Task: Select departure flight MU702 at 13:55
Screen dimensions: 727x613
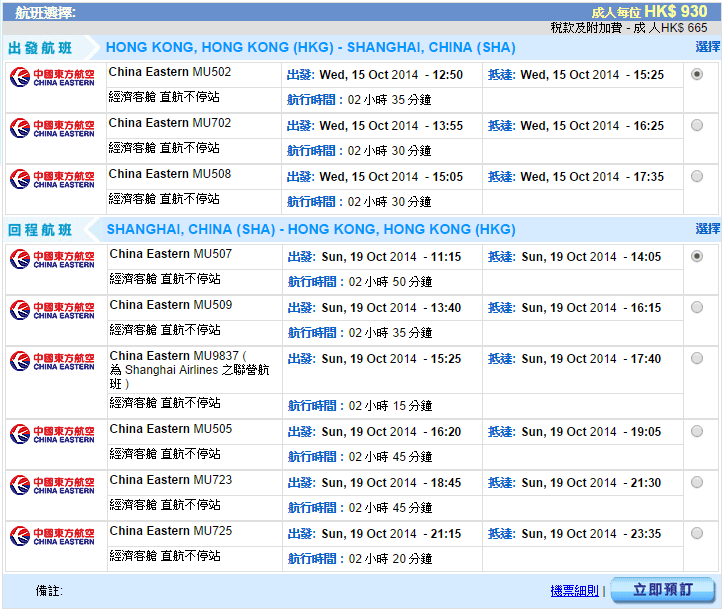Action: pos(697,125)
